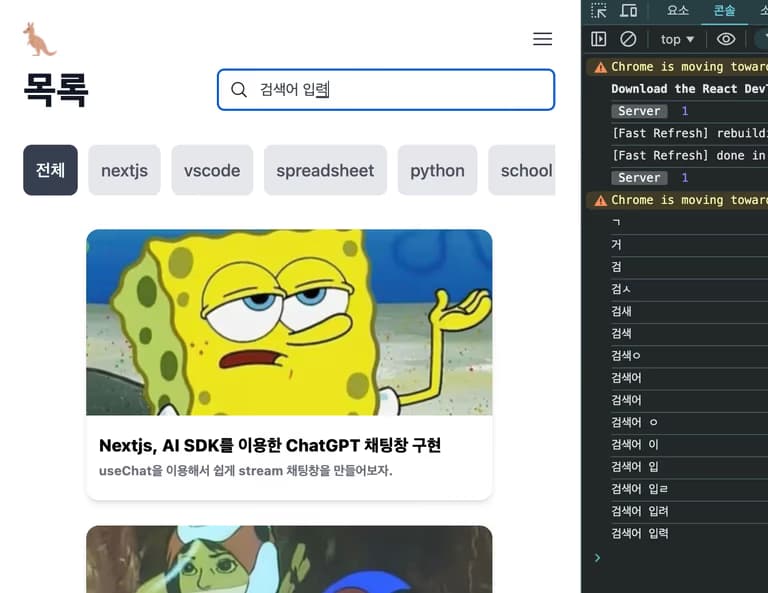The image size is (768, 593).
Task: Click the 목록 page heading
Action: tap(56, 90)
